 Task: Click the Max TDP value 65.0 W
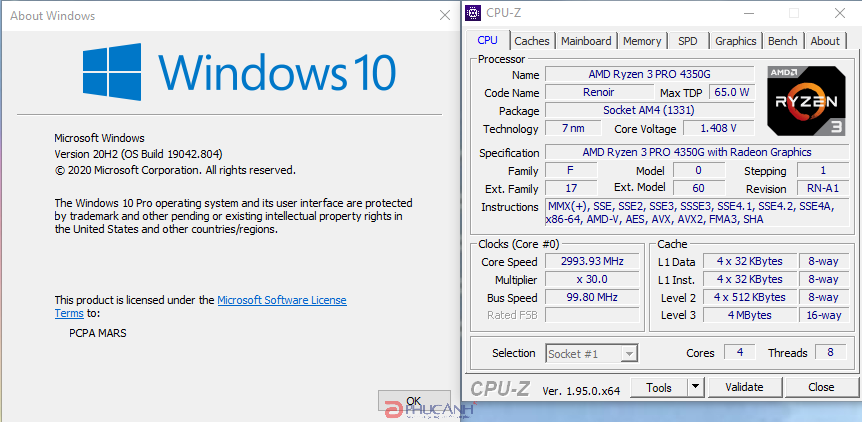(x=732, y=92)
